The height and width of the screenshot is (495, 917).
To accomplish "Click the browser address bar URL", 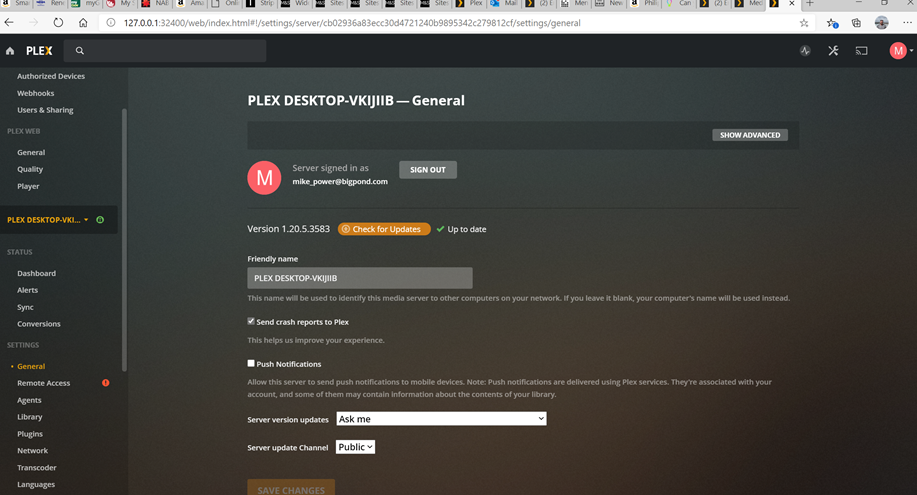I will click(x=352, y=23).
